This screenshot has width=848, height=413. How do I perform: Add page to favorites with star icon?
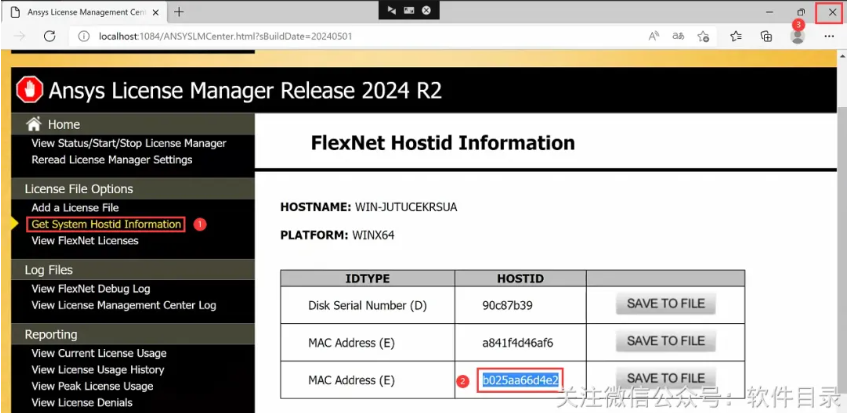pos(703,36)
